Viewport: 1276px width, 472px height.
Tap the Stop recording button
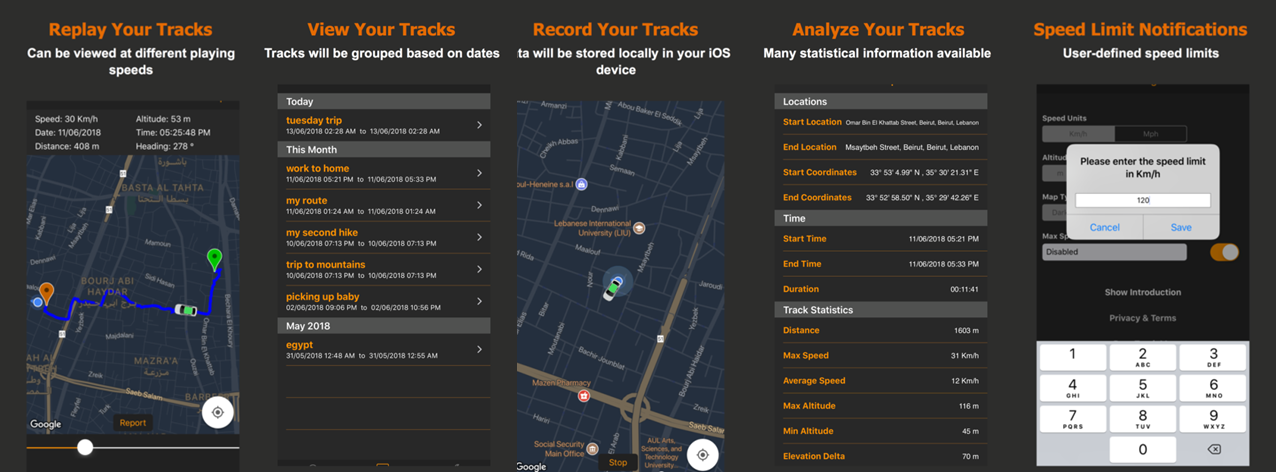pos(618,462)
